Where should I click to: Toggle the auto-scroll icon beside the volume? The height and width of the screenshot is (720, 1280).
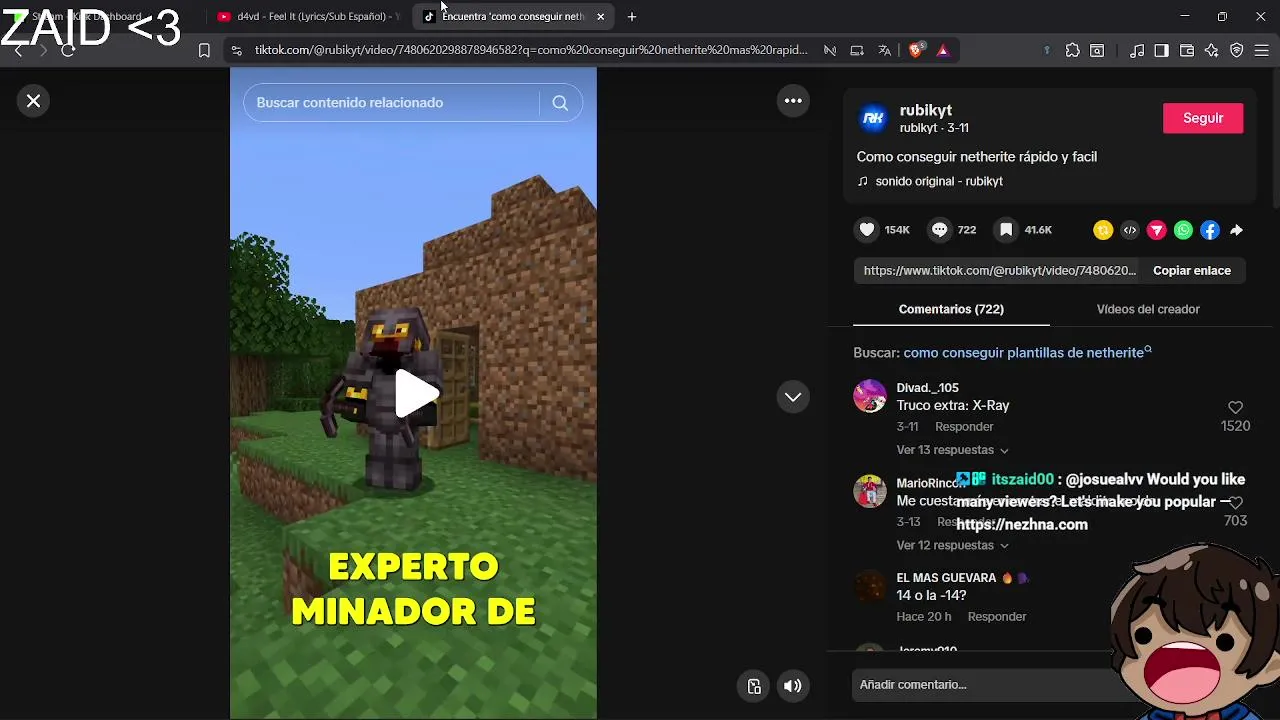pyautogui.click(x=754, y=686)
